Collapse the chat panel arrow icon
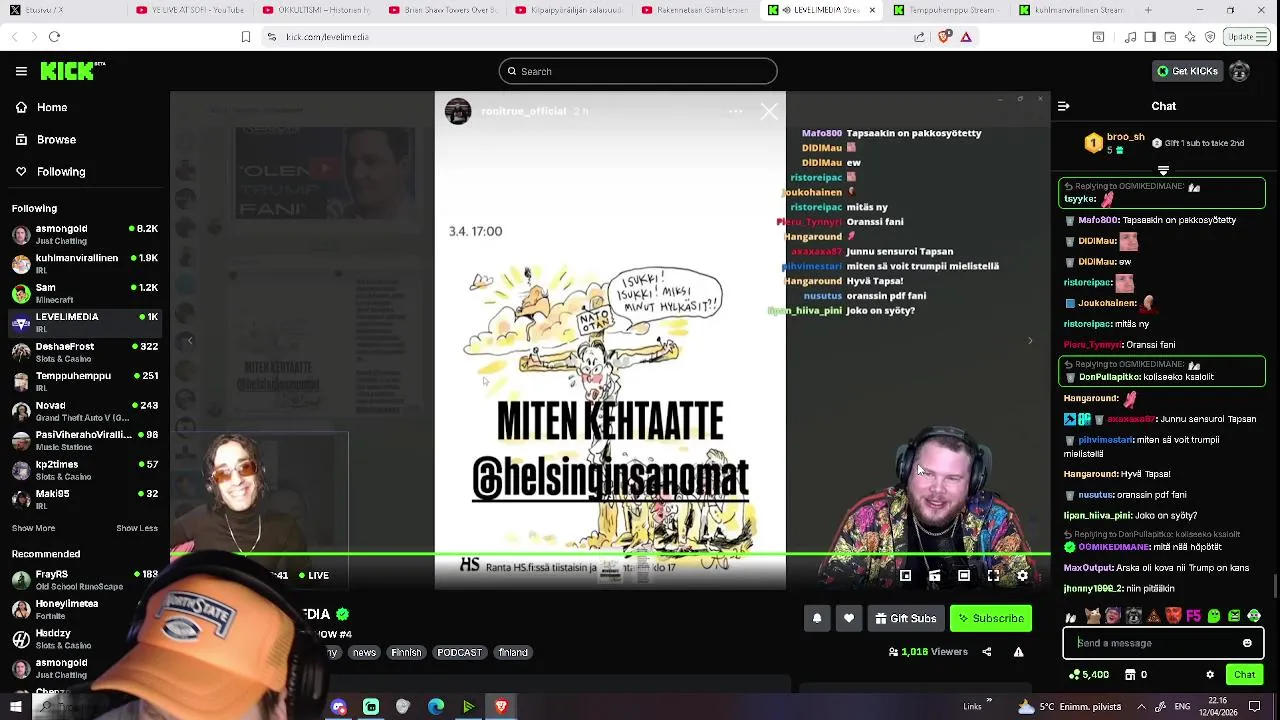Screen dimensions: 1280x720 click(x=1063, y=106)
